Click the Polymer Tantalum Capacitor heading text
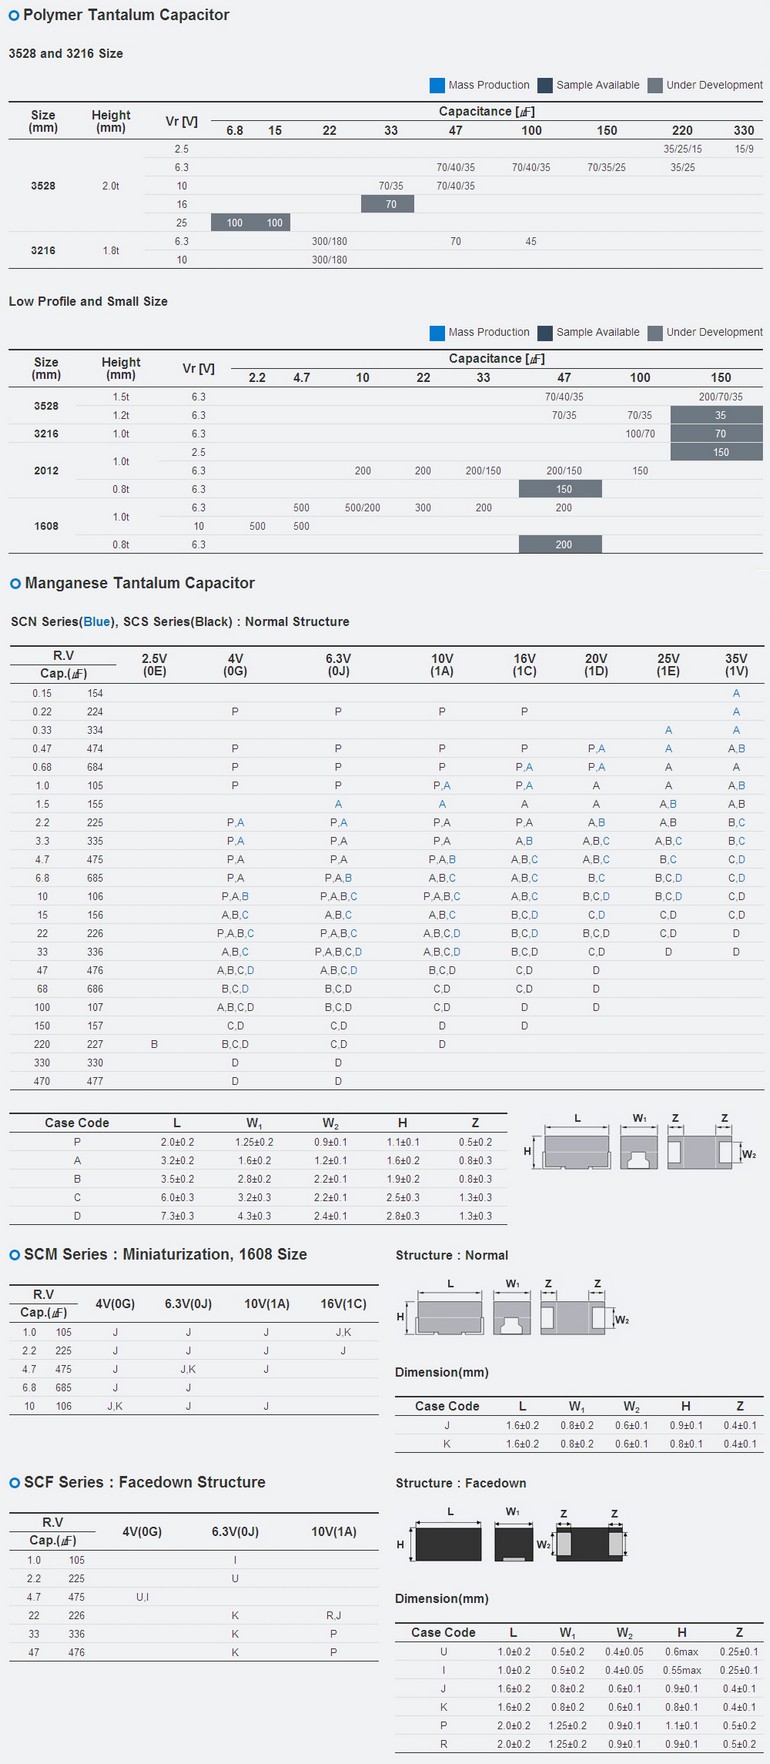770x1764 pixels. (127, 15)
